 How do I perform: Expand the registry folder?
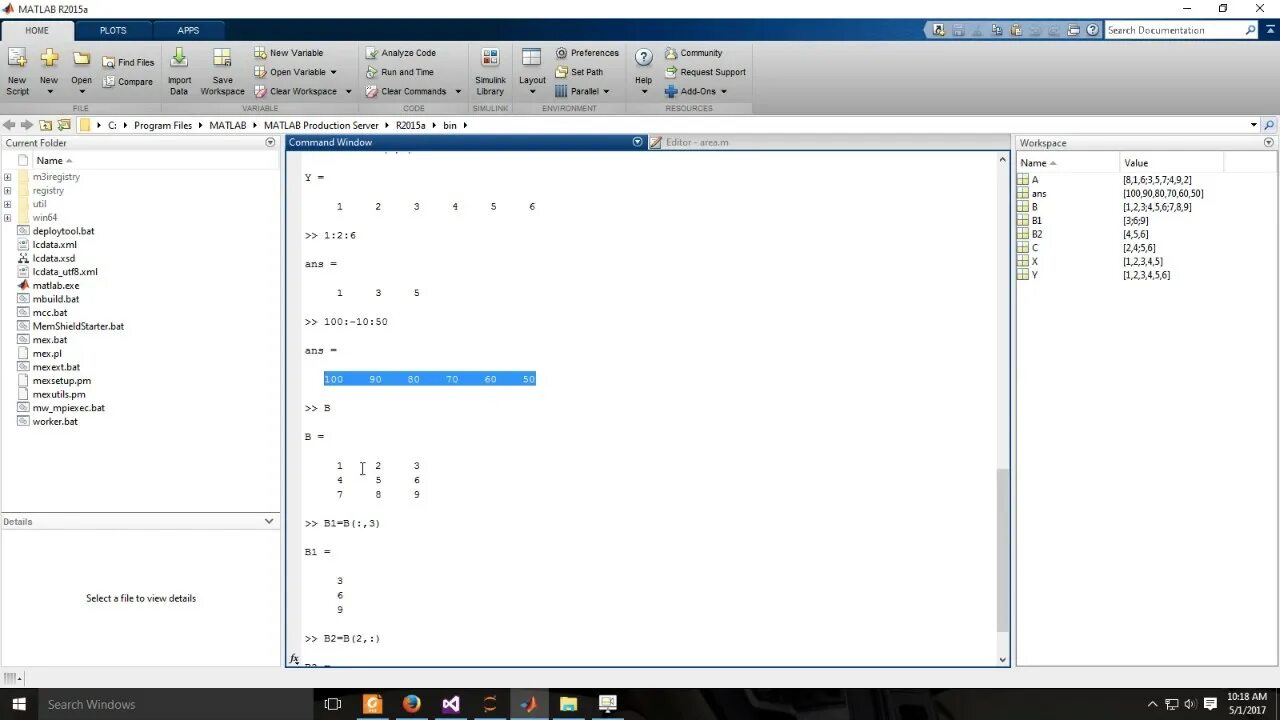click(8, 190)
